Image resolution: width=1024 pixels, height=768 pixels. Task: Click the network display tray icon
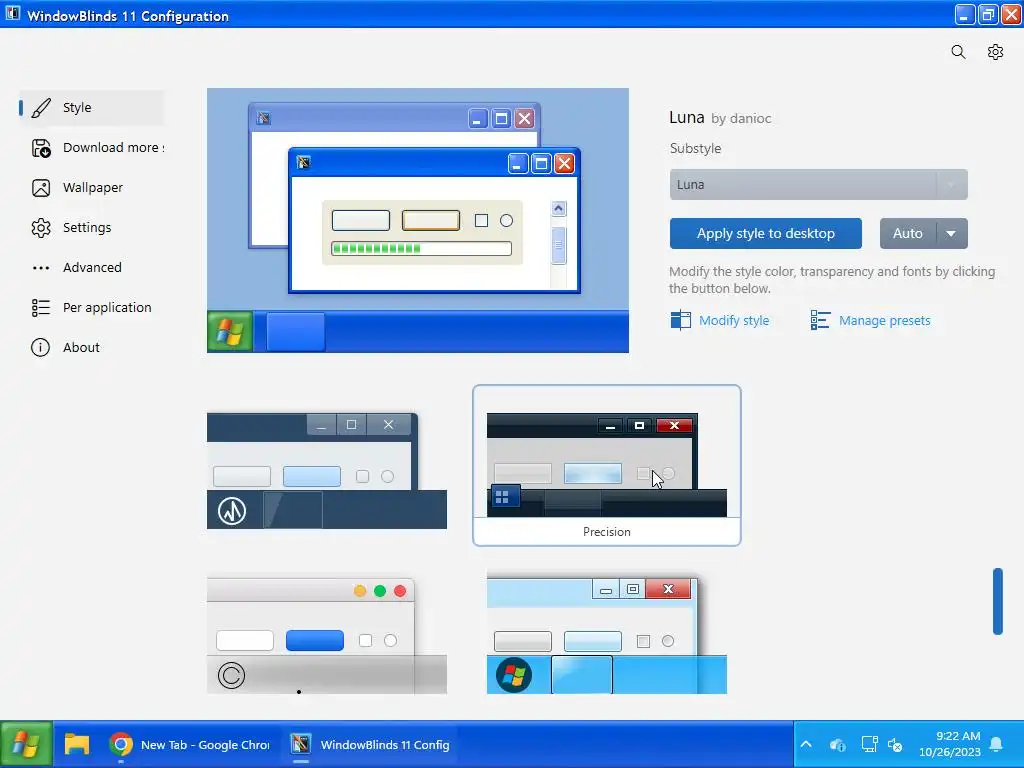point(869,744)
